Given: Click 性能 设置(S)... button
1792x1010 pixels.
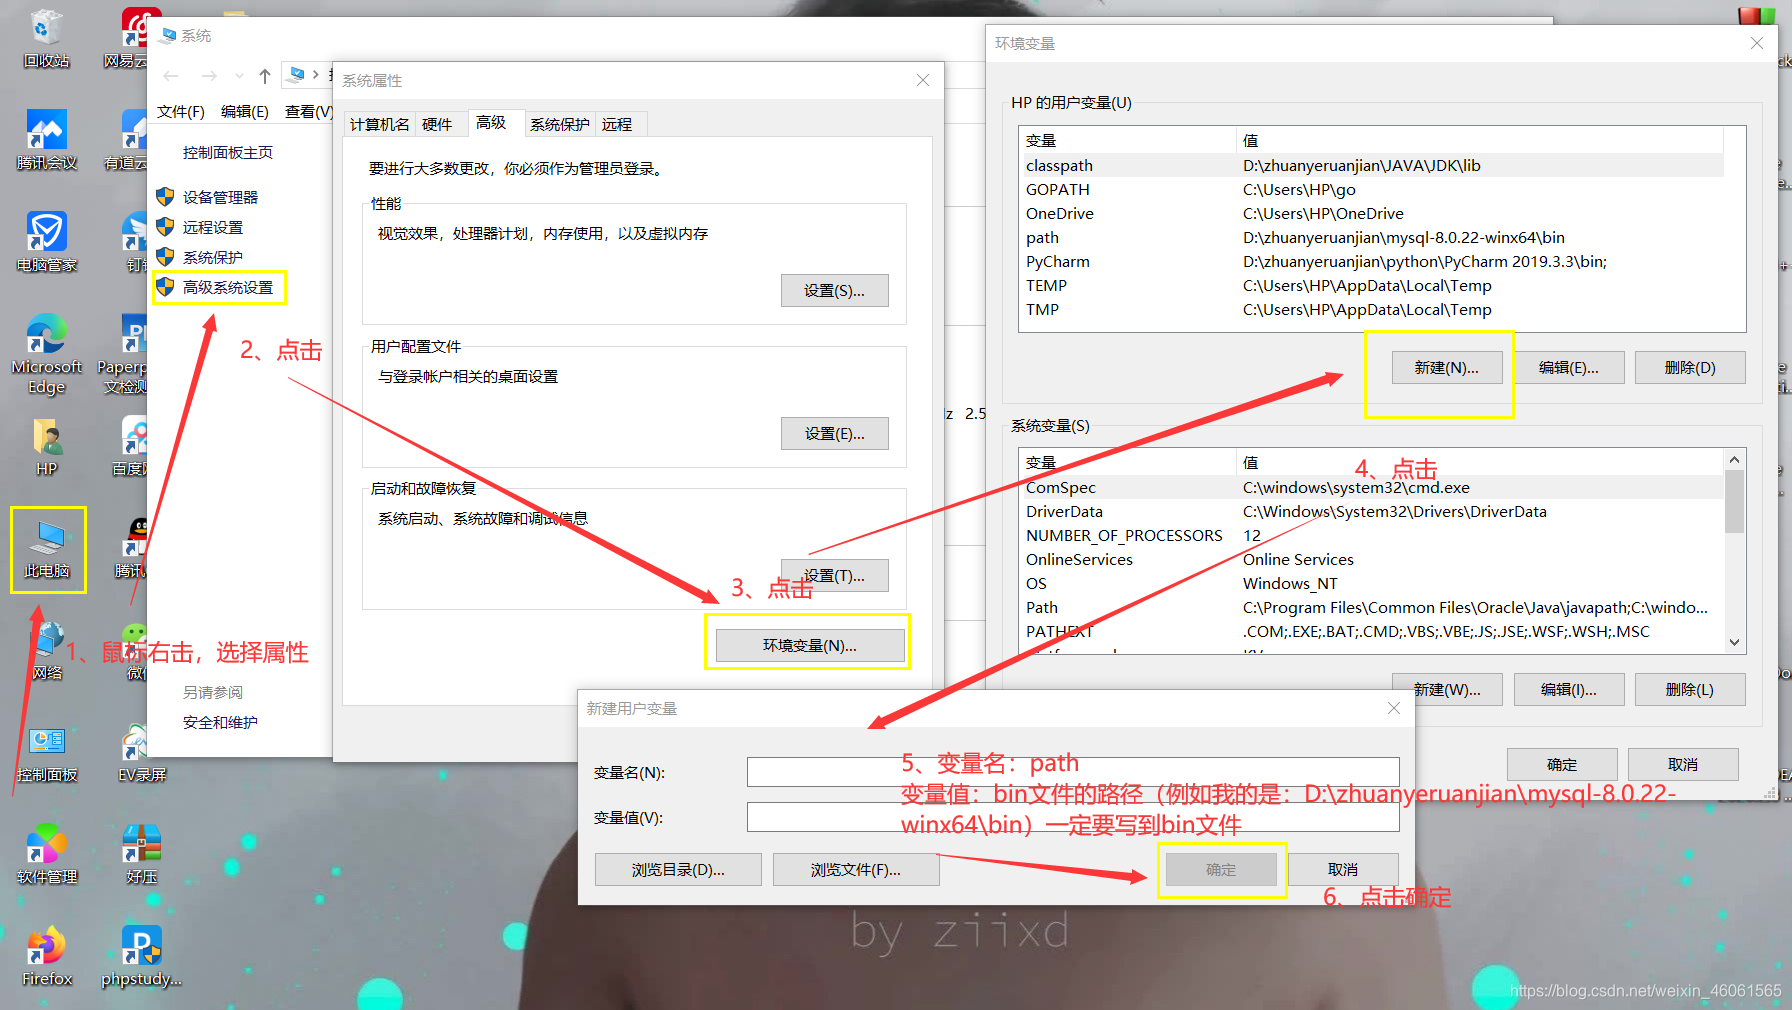Looking at the screenshot, I should (x=834, y=290).
